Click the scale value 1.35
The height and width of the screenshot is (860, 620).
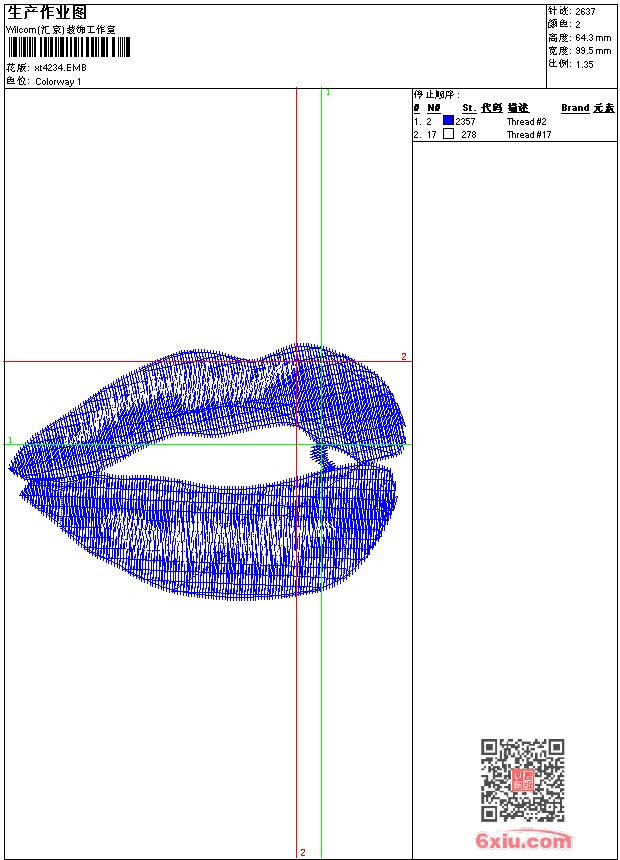click(x=584, y=64)
